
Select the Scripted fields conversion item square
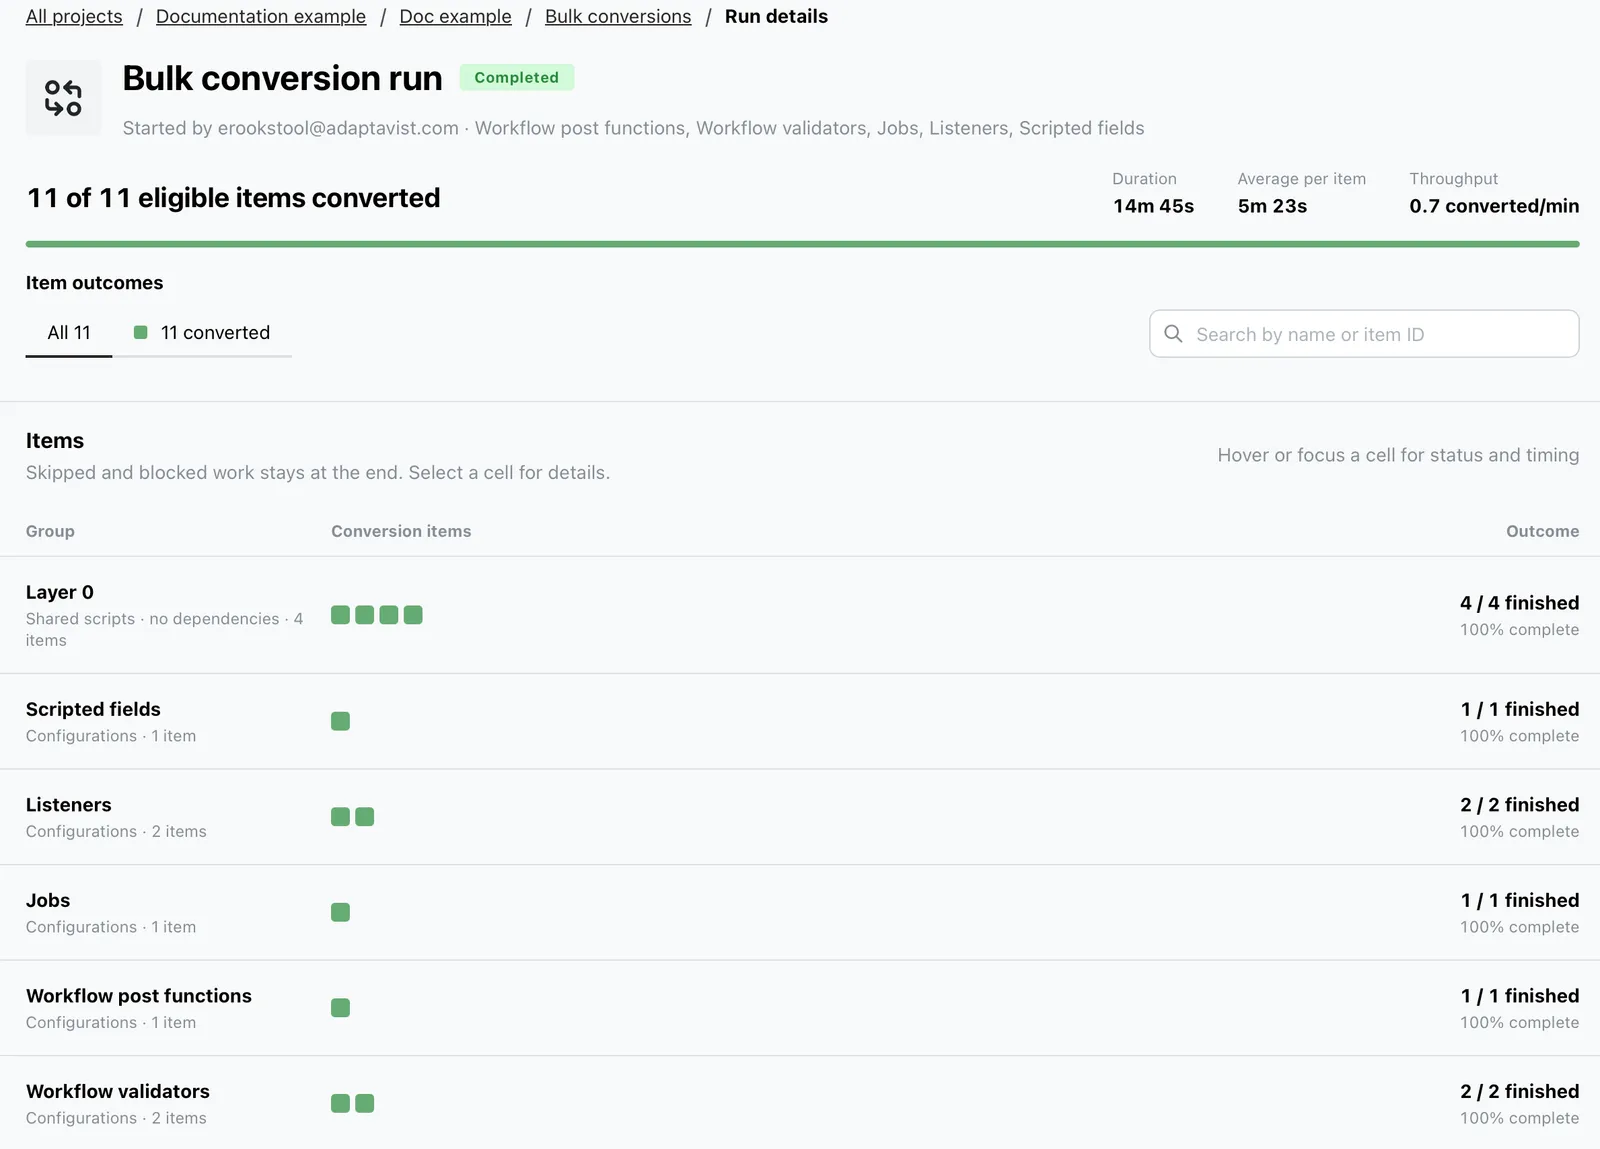point(340,721)
